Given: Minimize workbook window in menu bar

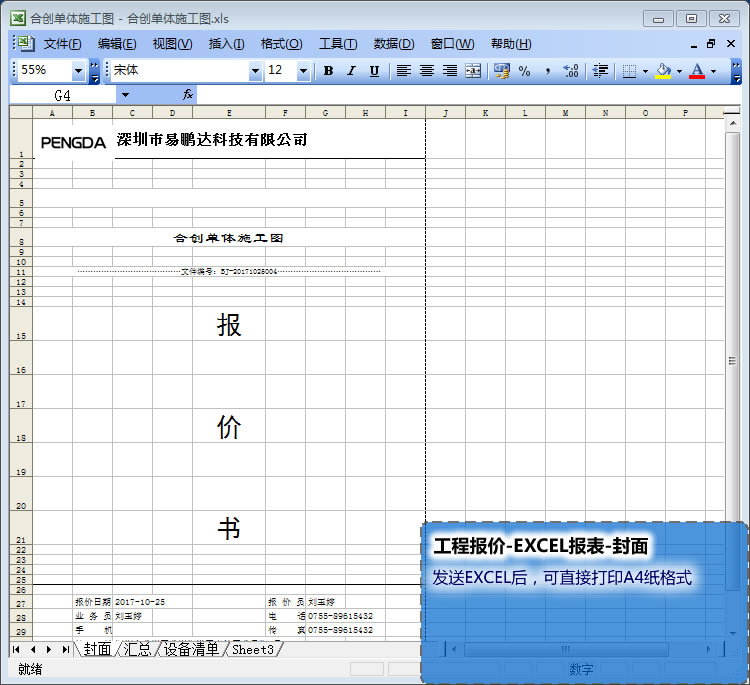Looking at the screenshot, I should [x=694, y=44].
